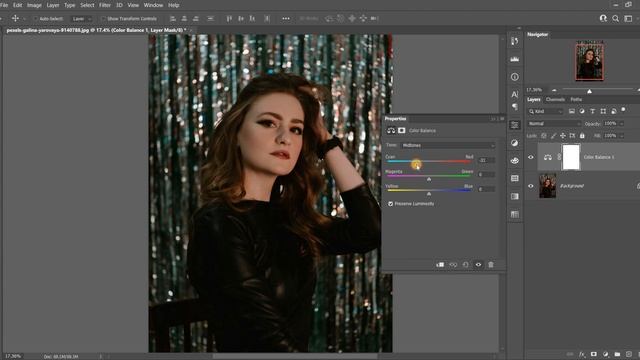The height and width of the screenshot is (360, 640).
Task: Click the layer mask icon in Properties
Action: 402,131
